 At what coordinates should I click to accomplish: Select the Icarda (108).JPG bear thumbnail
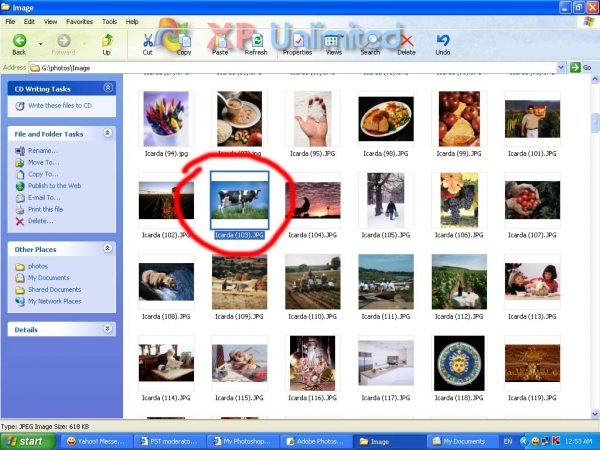[166, 282]
